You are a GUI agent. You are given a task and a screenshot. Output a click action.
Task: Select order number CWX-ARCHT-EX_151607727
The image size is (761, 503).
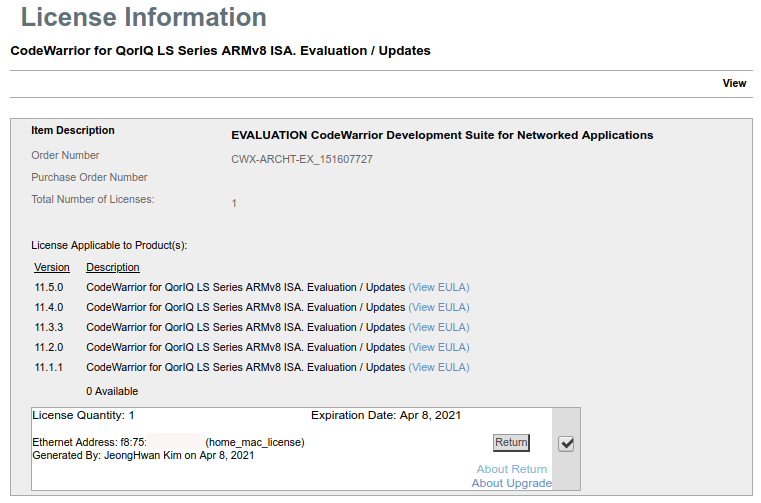point(302,159)
